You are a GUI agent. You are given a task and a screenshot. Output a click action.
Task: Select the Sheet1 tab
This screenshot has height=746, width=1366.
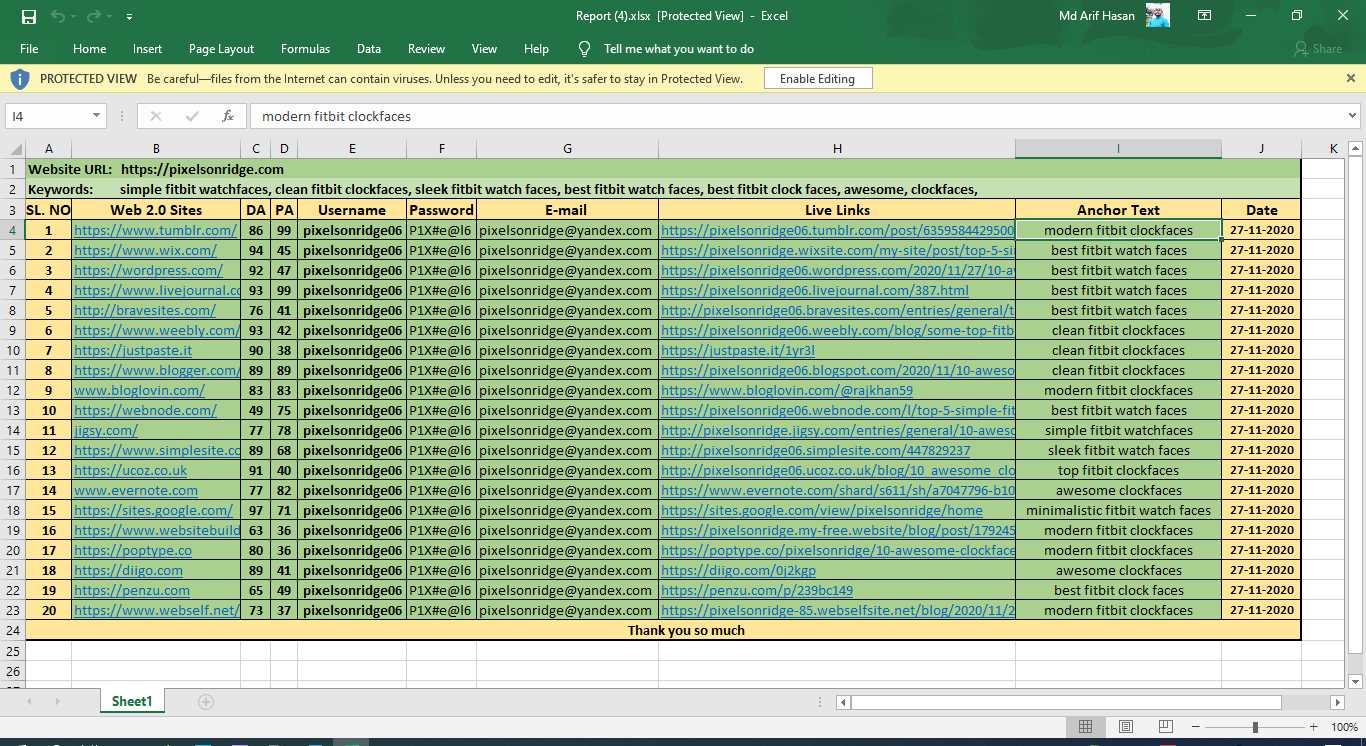coord(131,702)
